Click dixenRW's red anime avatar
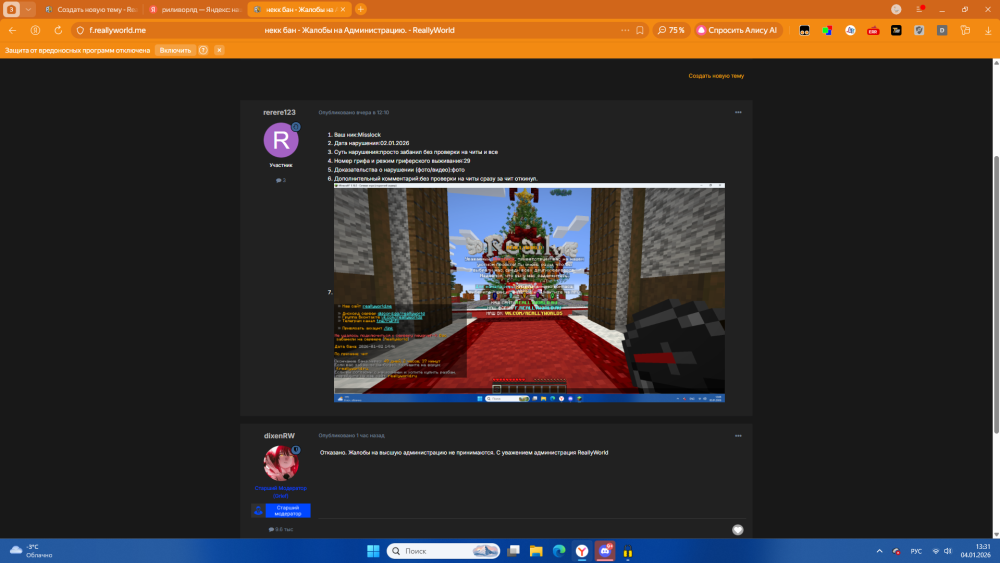 coord(281,463)
